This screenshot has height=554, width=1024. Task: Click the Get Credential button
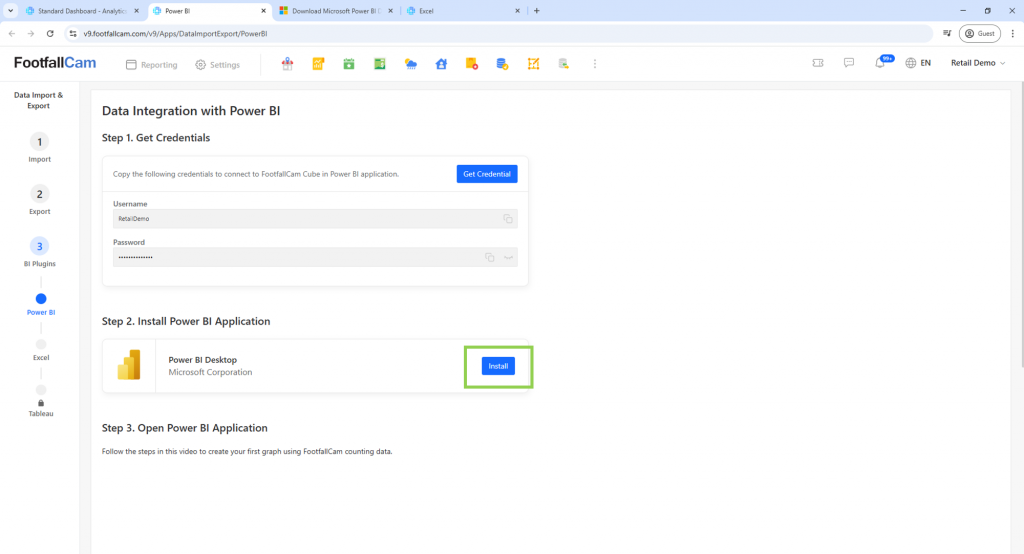coord(487,174)
